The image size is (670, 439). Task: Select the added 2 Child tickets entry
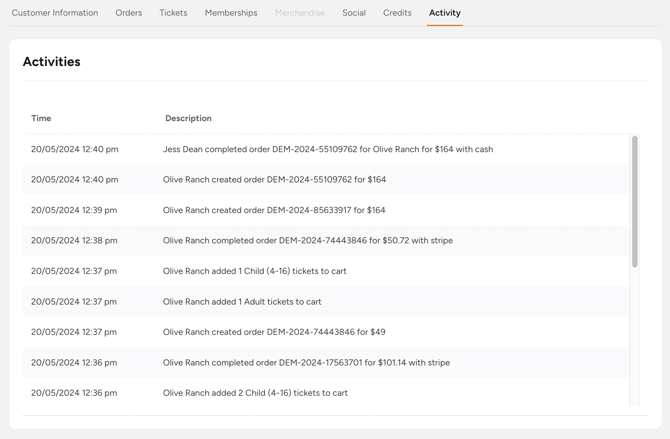(326, 393)
